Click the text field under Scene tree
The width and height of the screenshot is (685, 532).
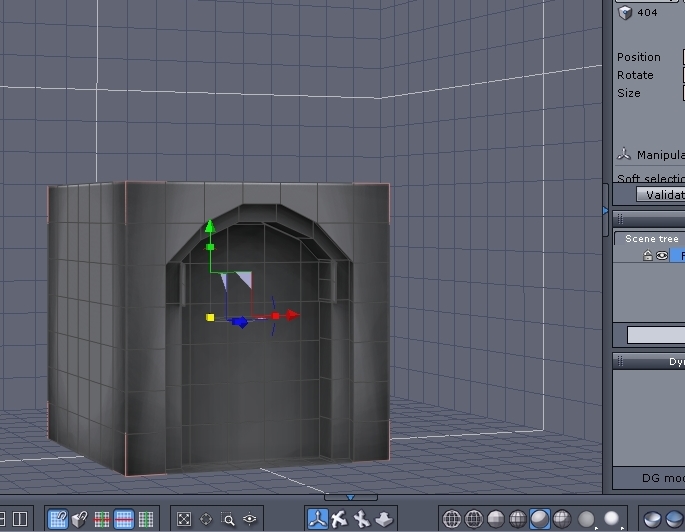(656, 335)
